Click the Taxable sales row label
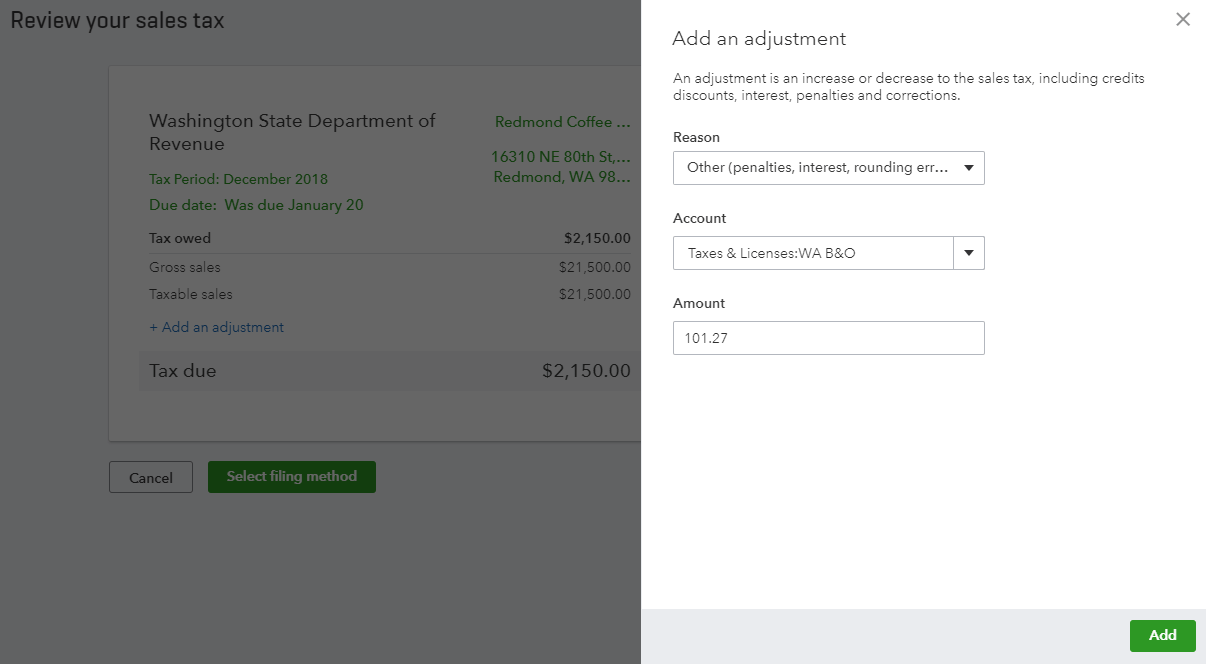 click(x=190, y=294)
